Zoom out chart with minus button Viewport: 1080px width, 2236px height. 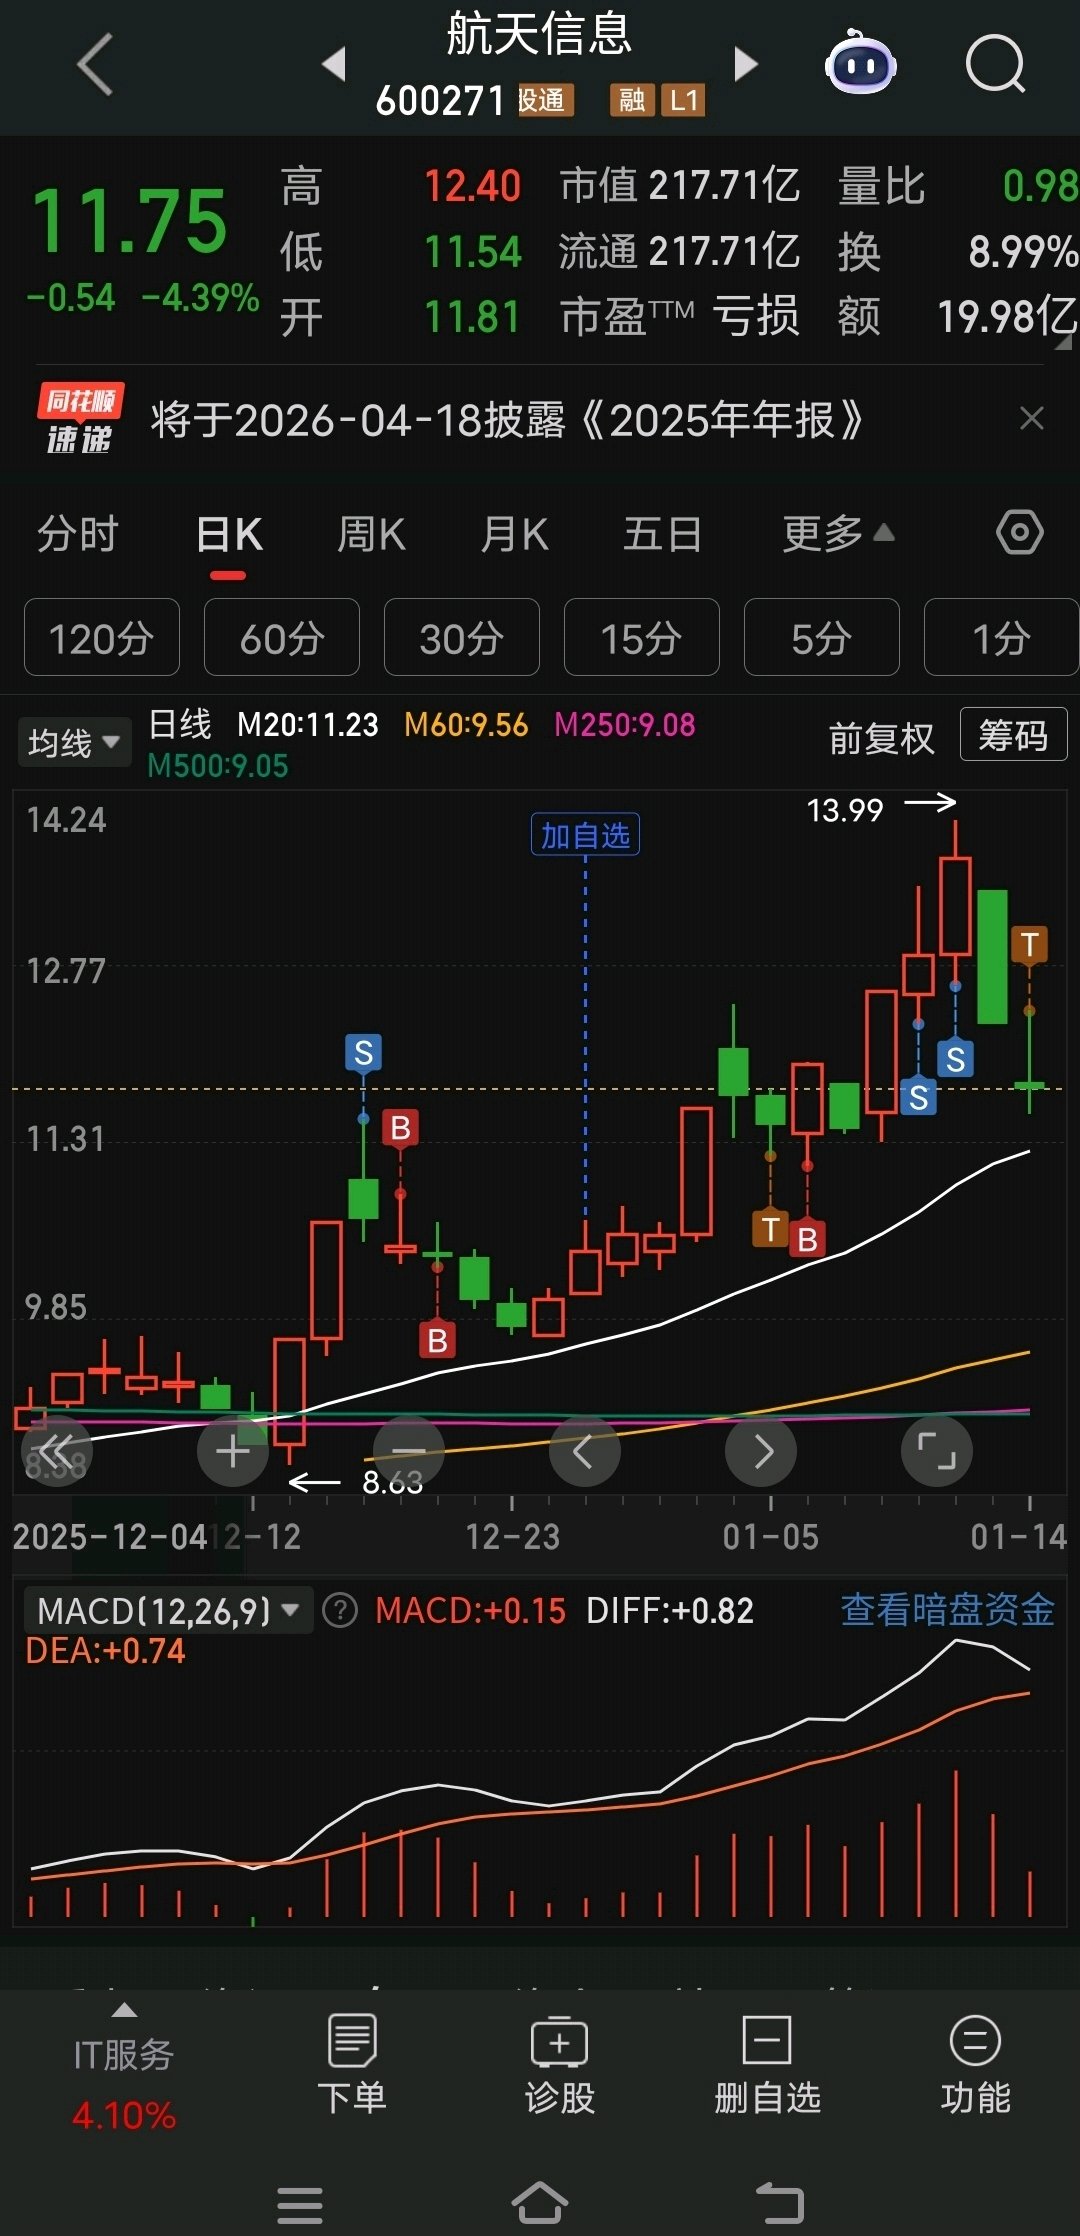(x=408, y=1450)
